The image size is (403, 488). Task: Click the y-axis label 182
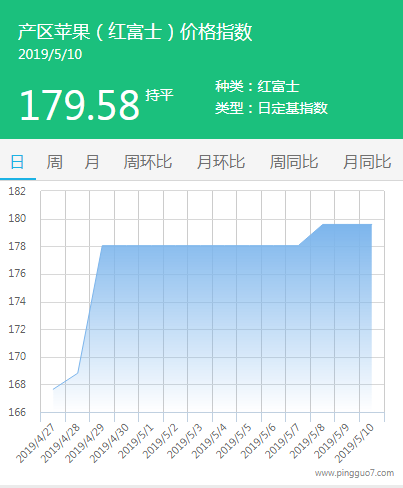pyautogui.click(x=17, y=191)
